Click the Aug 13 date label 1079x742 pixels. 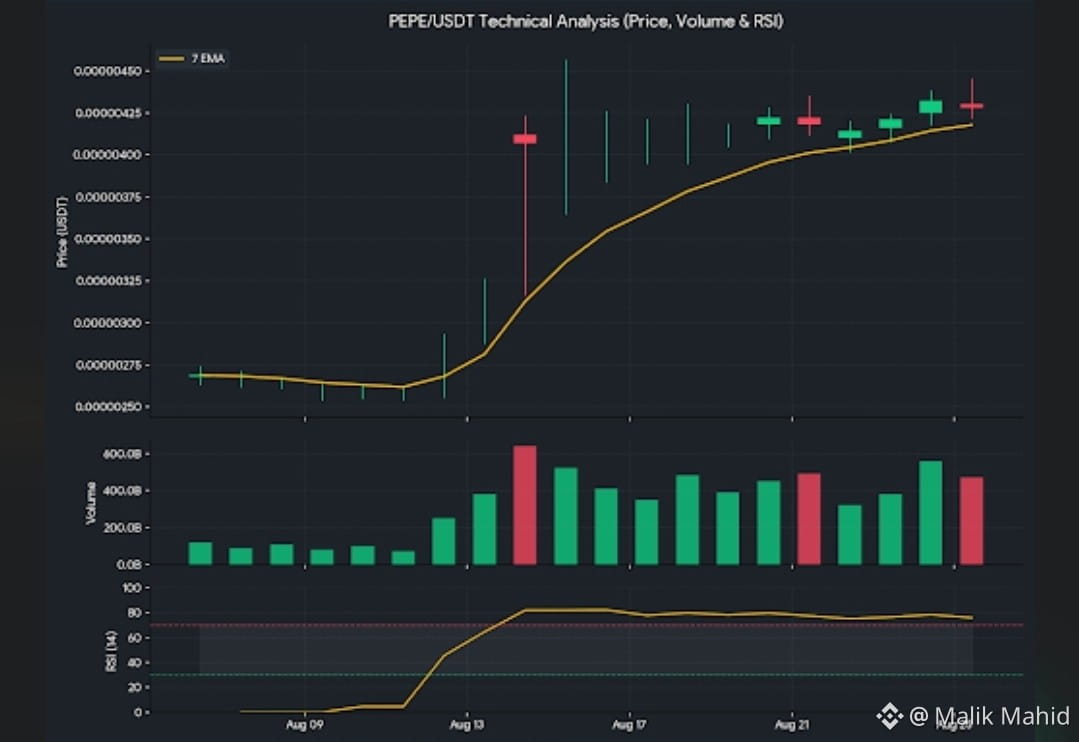(x=467, y=725)
